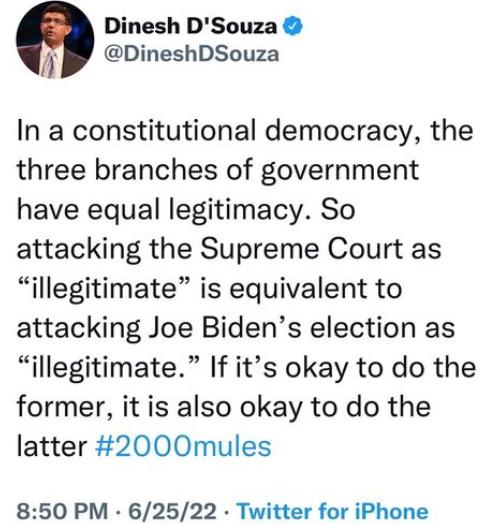Click the word "former" in the tweet
499x524 pixels.
(x=60, y=407)
